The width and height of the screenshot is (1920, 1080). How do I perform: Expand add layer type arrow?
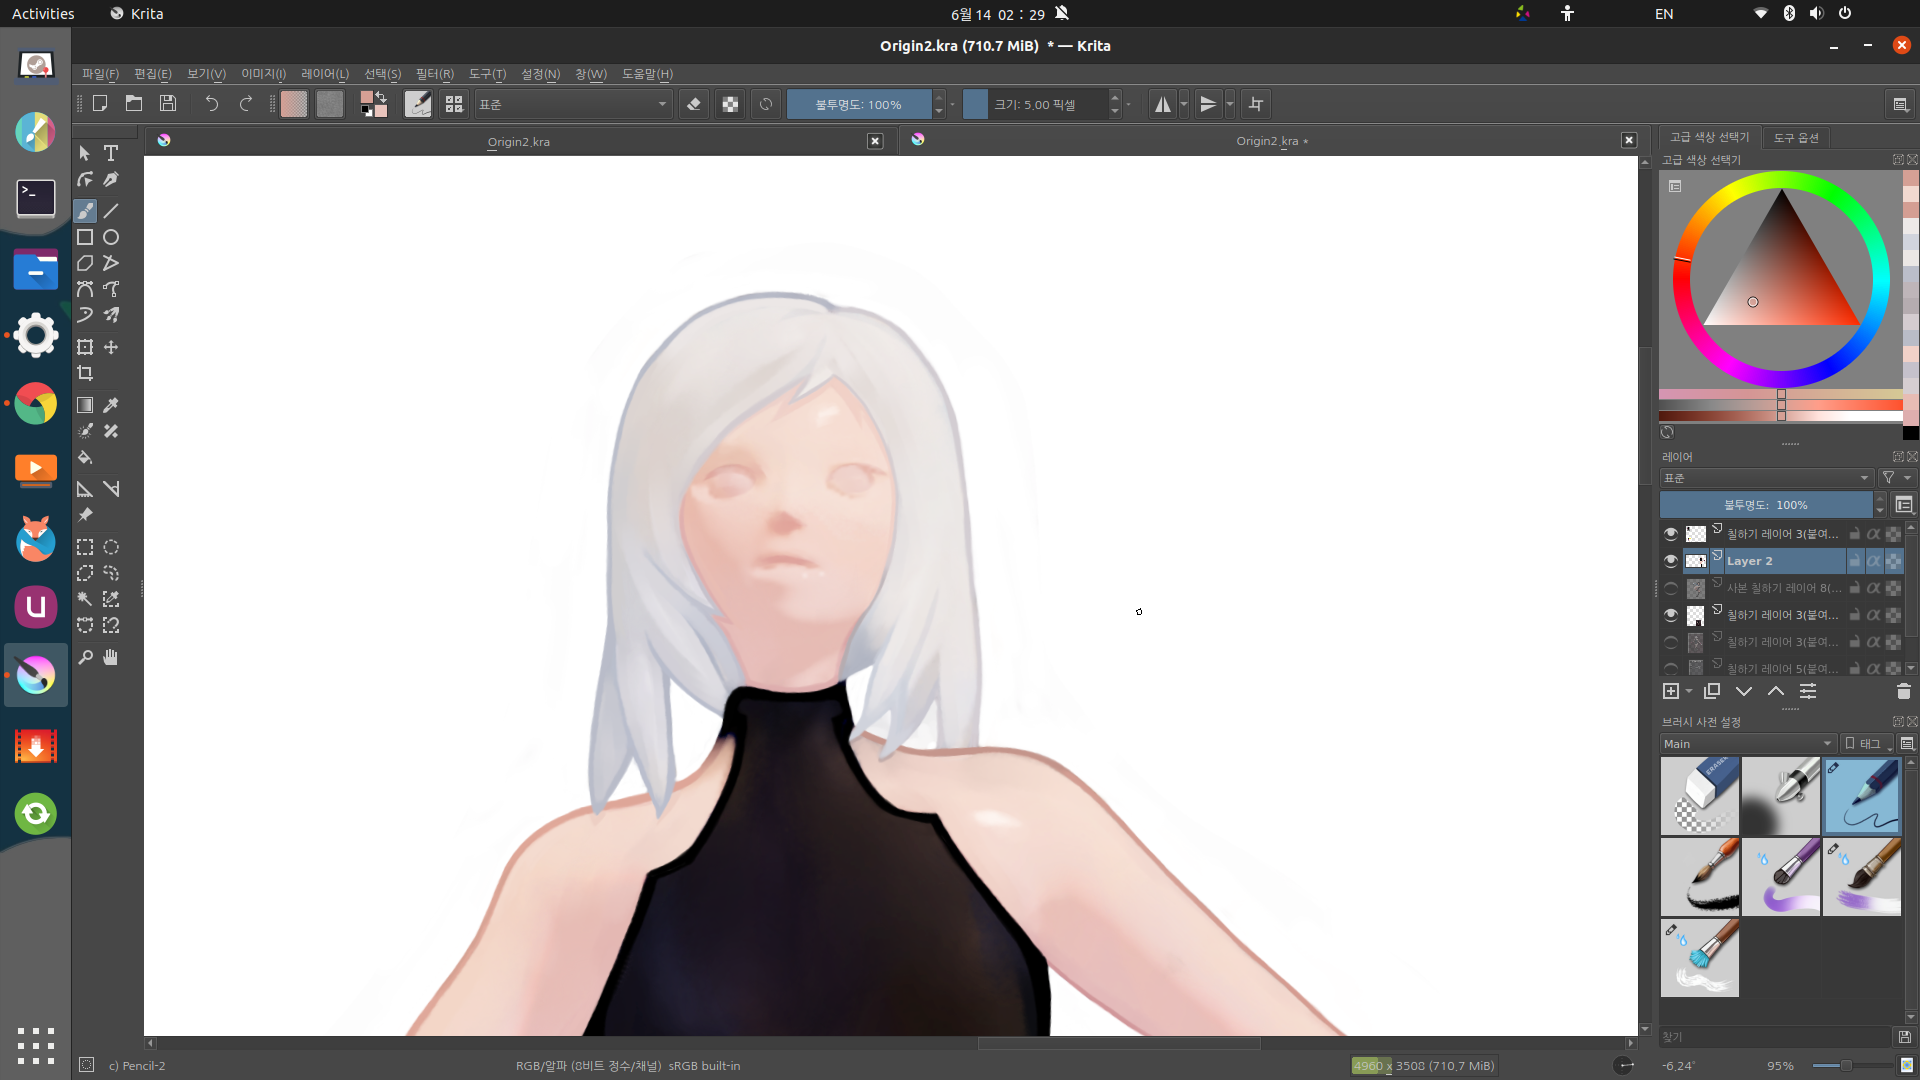[x=1689, y=692]
